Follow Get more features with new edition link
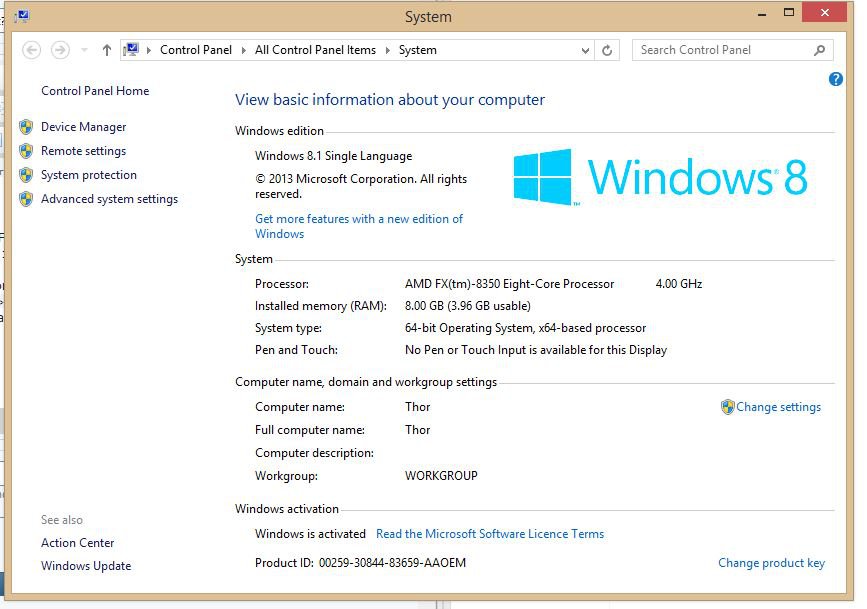 [359, 226]
